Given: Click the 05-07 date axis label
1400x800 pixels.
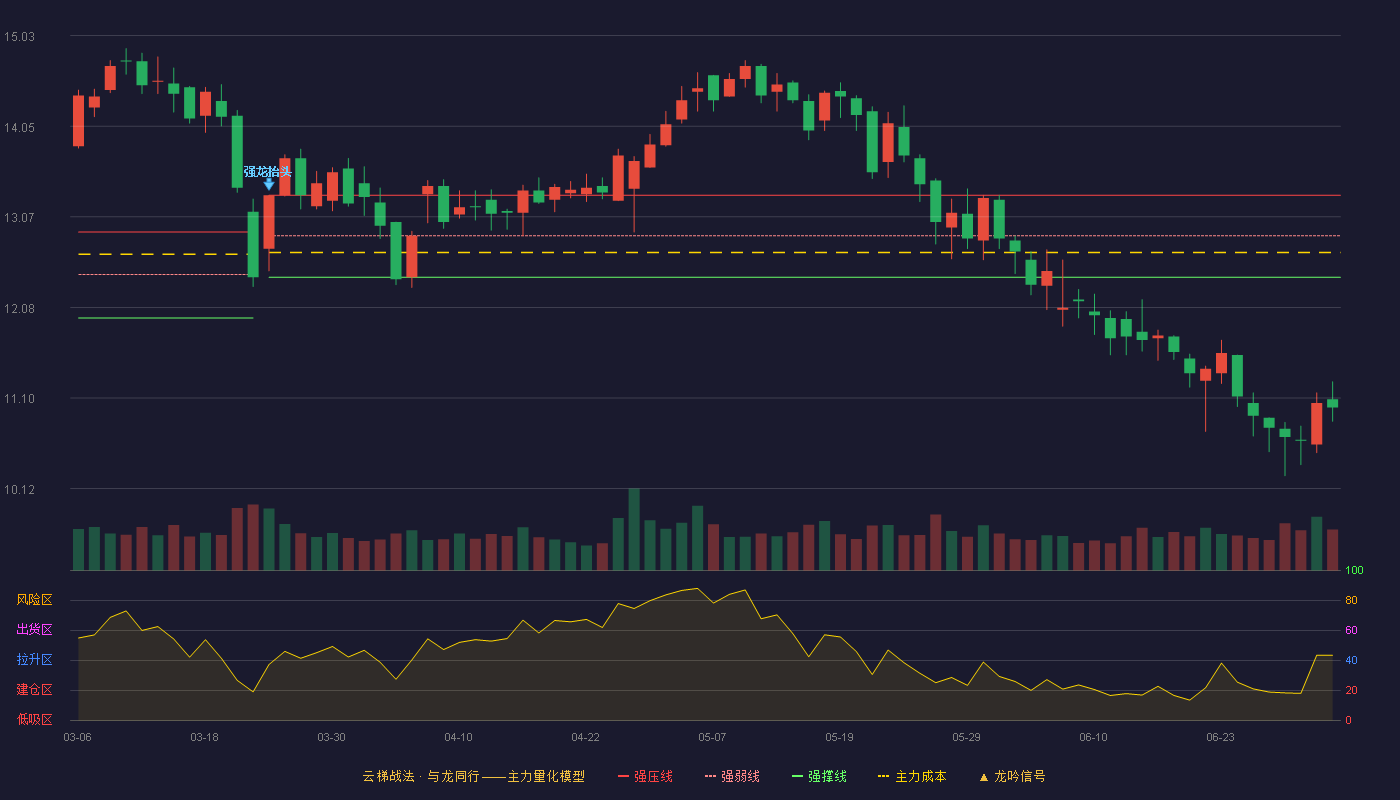Looking at the screenshot, I should point(712,737).
